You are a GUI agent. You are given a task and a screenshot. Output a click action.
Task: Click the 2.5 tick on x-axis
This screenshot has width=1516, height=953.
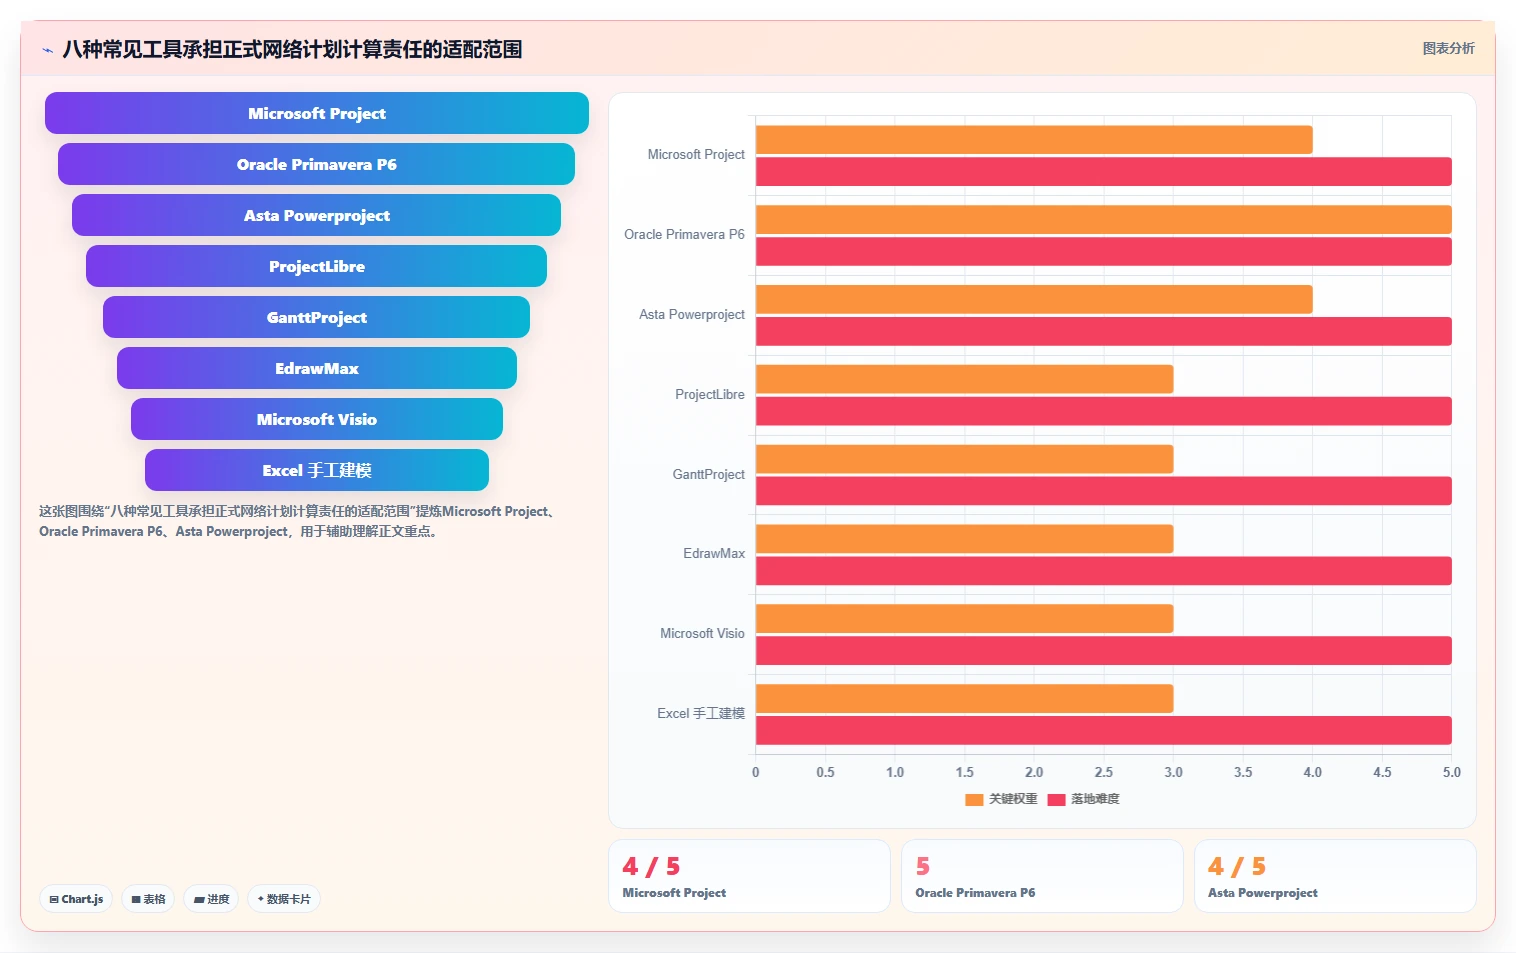1104,773
